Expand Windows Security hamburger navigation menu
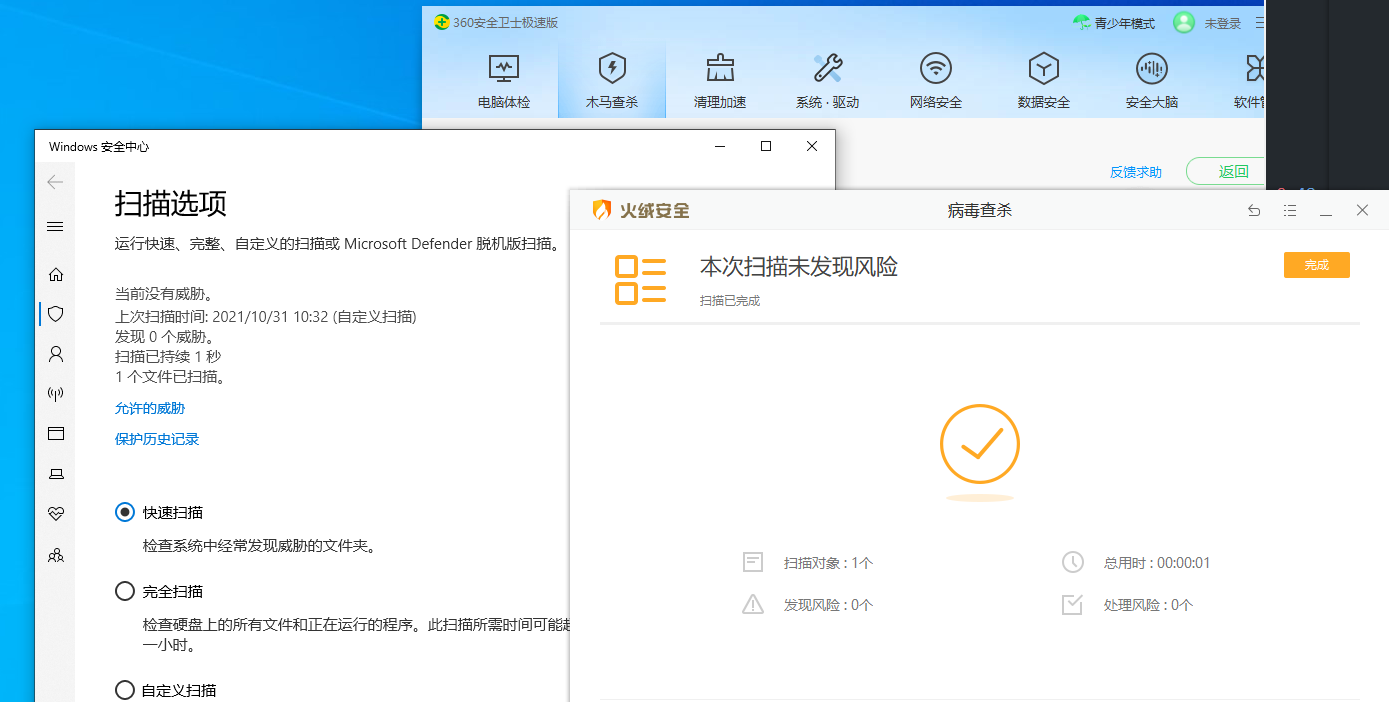This screenshot has height=702, width=1389. [x=56, y=227]
